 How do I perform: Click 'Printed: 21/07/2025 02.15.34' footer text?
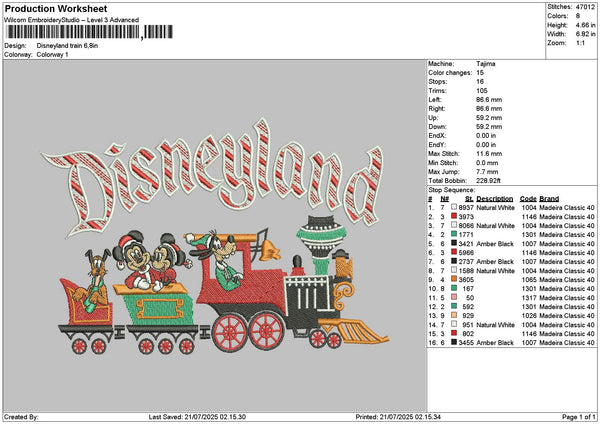[x=398, y=417]
